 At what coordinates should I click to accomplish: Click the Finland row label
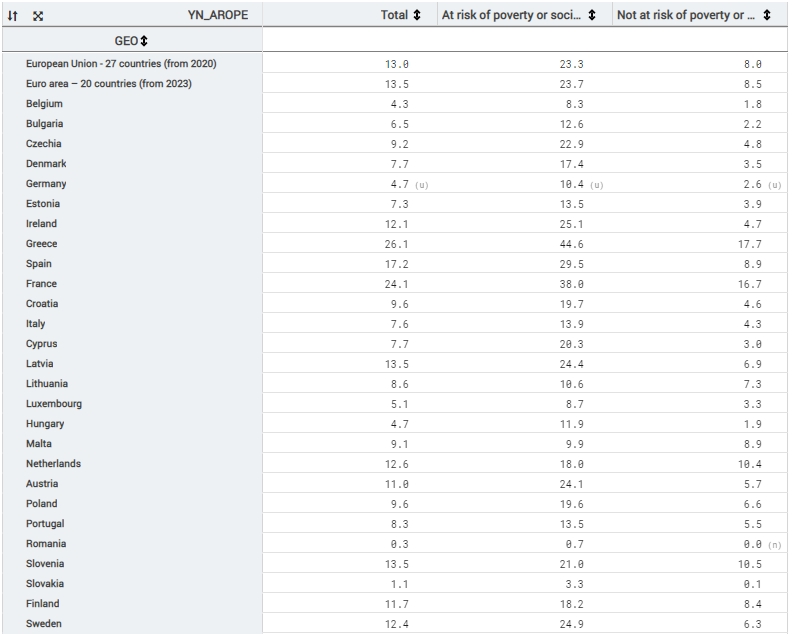click(x=43, y=604)
